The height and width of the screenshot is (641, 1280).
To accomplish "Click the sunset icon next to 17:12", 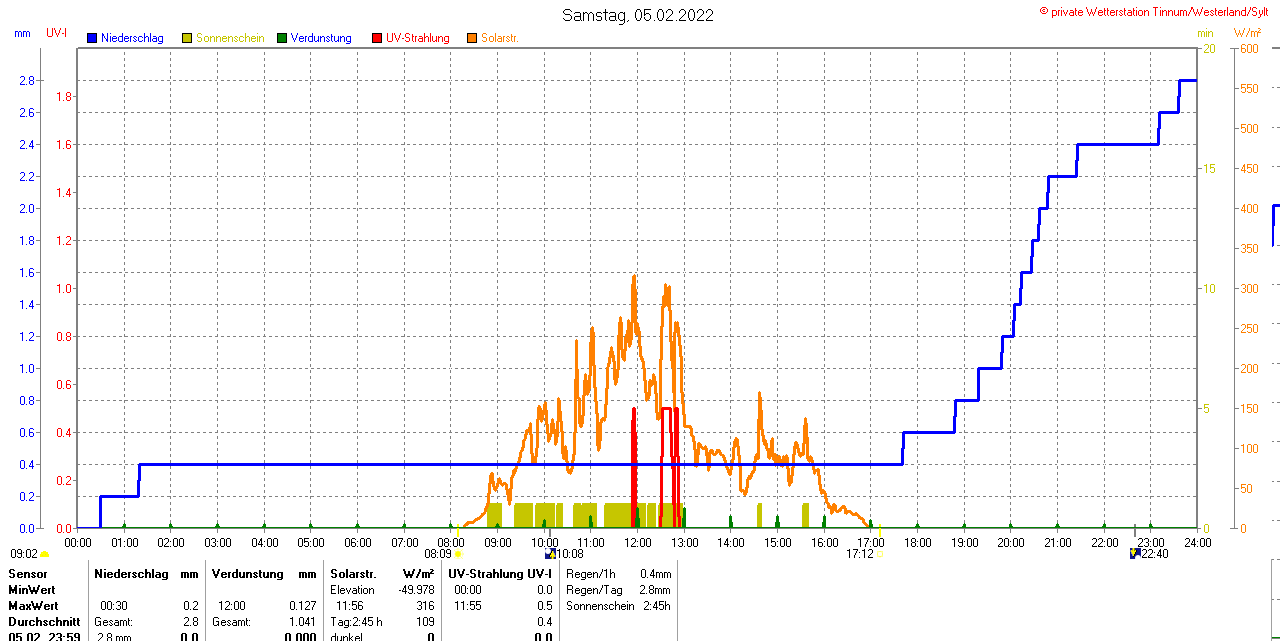I will click(x=880, y=553).
